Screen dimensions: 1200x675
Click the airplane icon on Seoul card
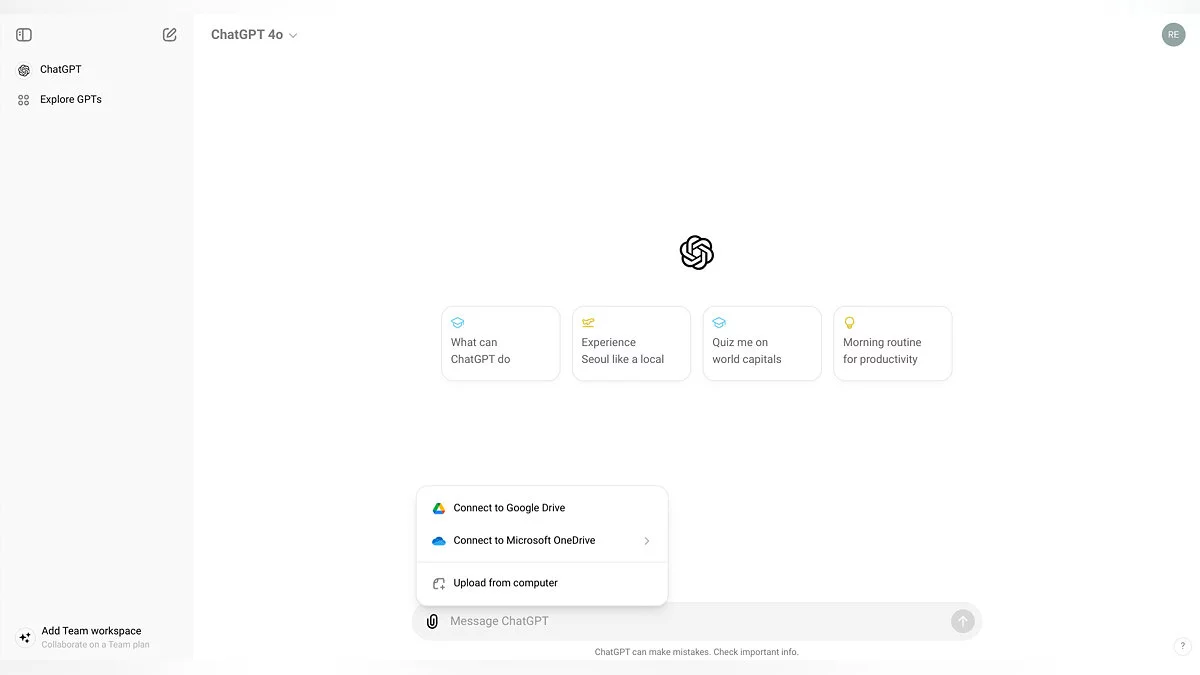[x=588, y=323]
